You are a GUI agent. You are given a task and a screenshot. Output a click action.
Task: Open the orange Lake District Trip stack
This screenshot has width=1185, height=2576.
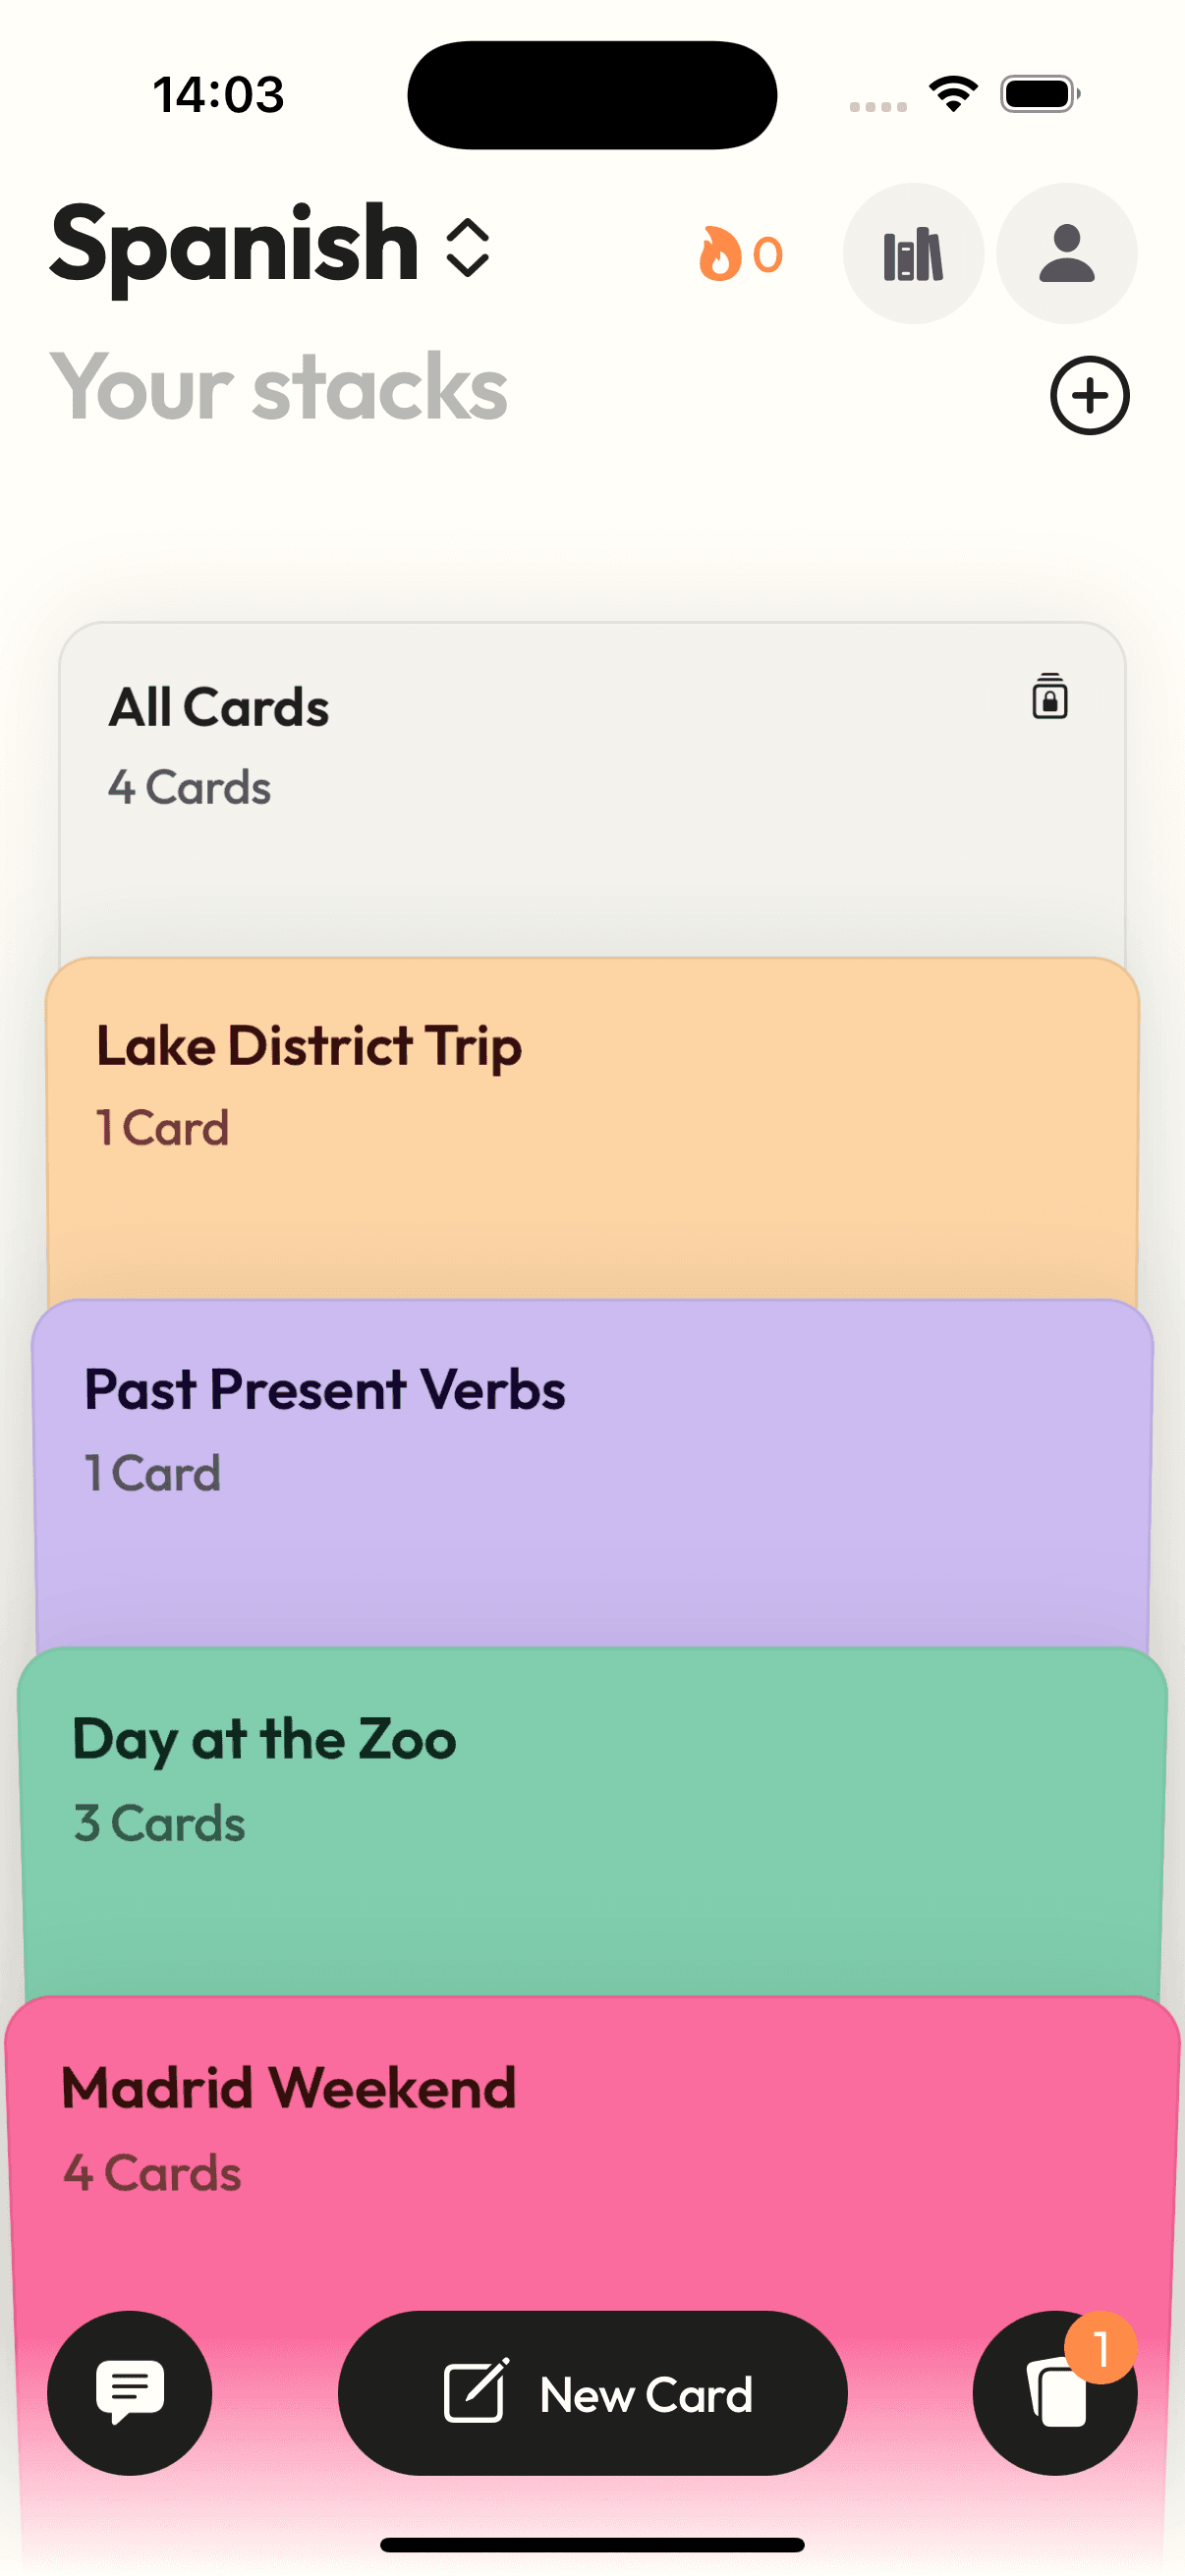[x=592, y=1128]
